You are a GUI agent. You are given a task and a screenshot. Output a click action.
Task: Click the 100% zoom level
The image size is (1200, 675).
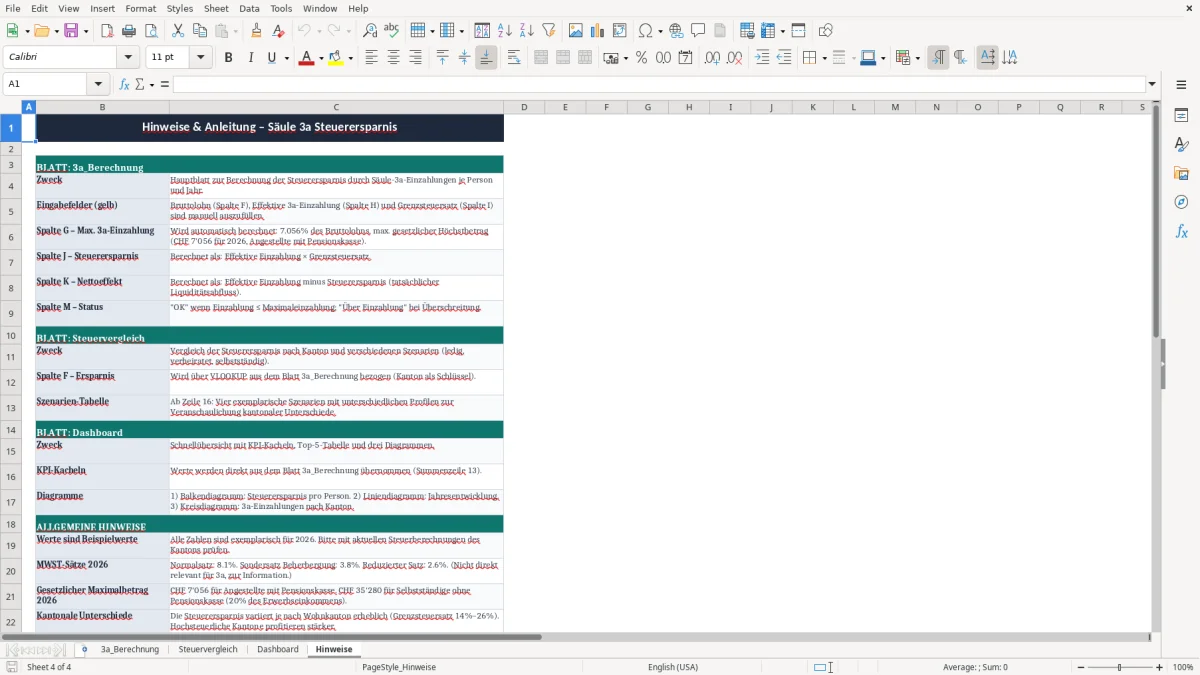tap(1183, 667)
